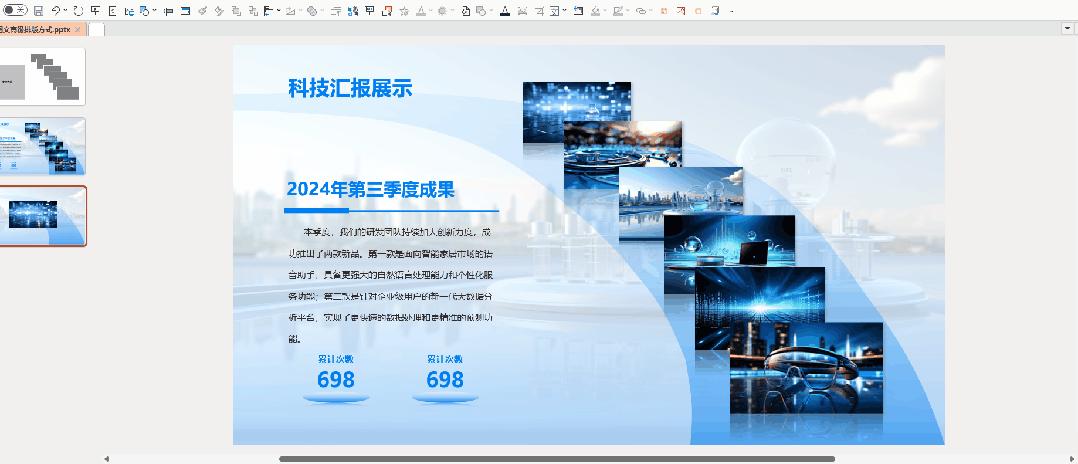Click the slideshow-screen presentation icon
The image size is (1078, 464).
pos(369,10)
